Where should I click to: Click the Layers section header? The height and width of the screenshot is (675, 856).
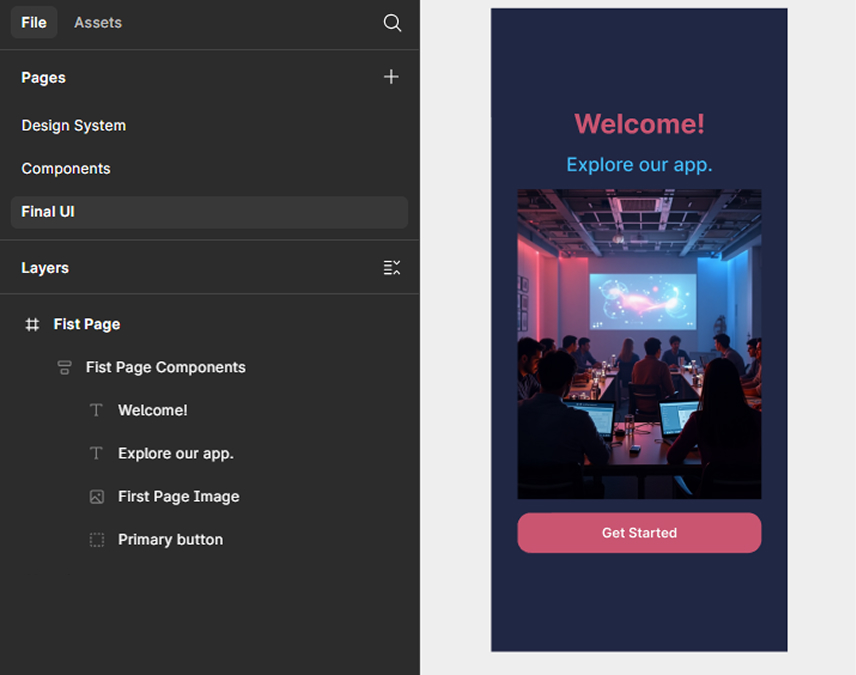point(45,268)
